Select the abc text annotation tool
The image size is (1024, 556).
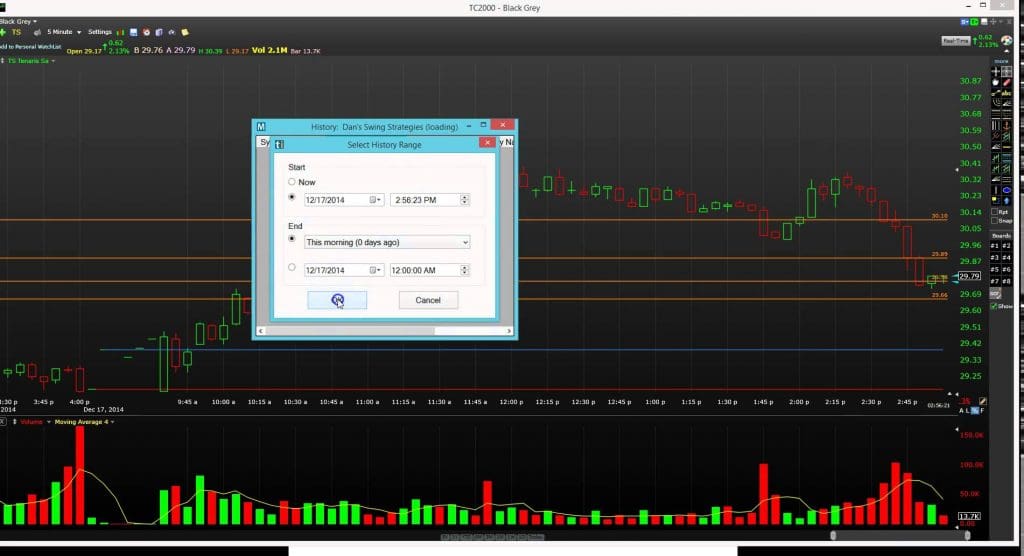1006,93
